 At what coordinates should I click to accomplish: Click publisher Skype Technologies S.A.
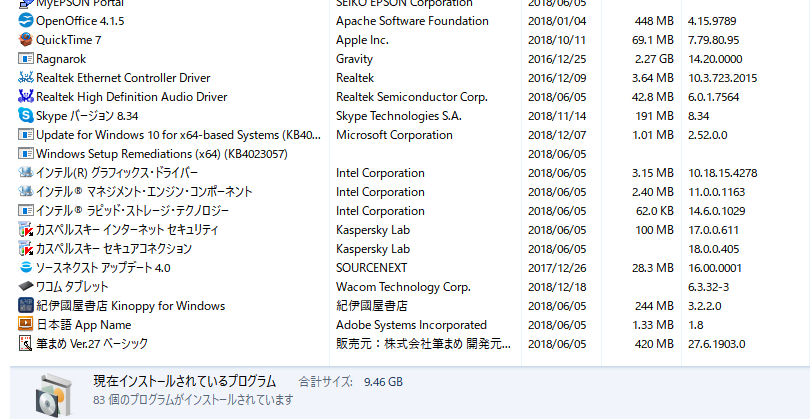click(399, 116)
